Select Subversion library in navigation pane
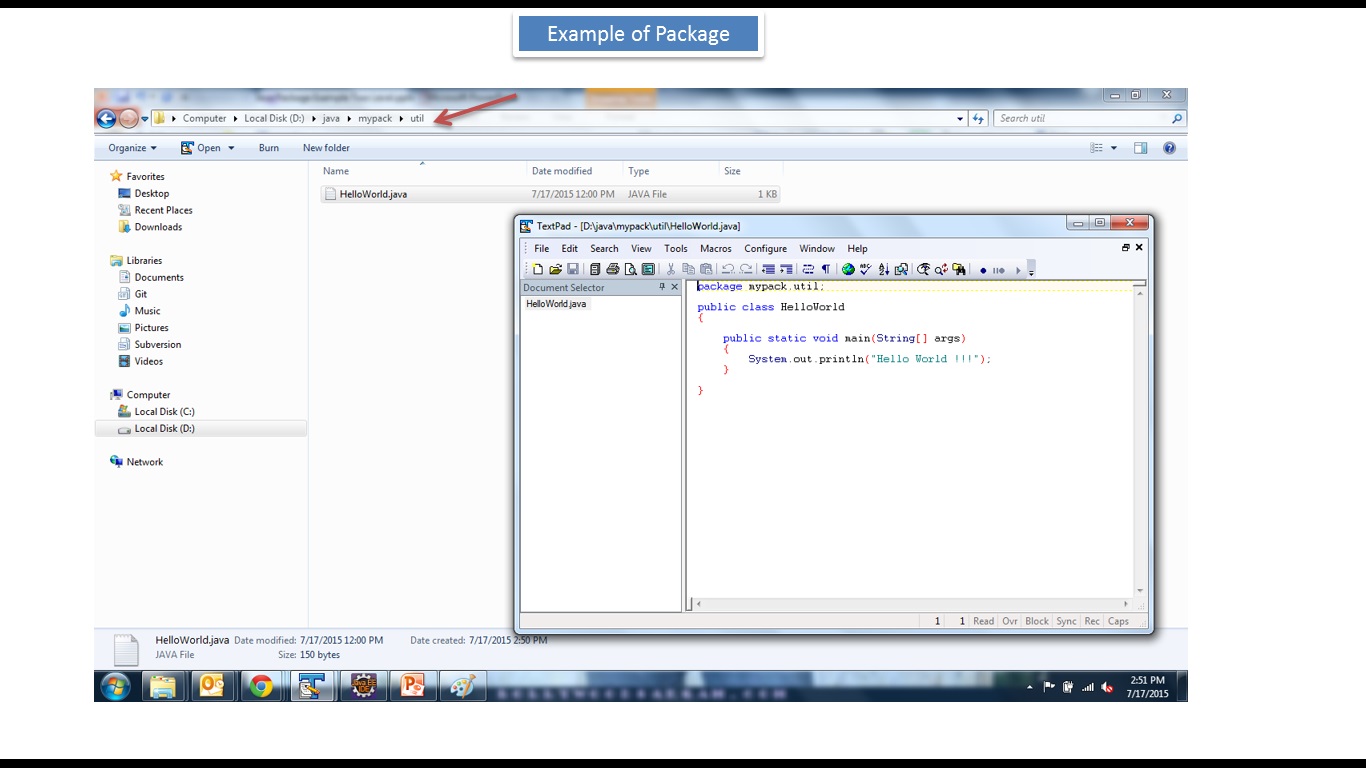 pyautogui.click(x=157, y=344)
